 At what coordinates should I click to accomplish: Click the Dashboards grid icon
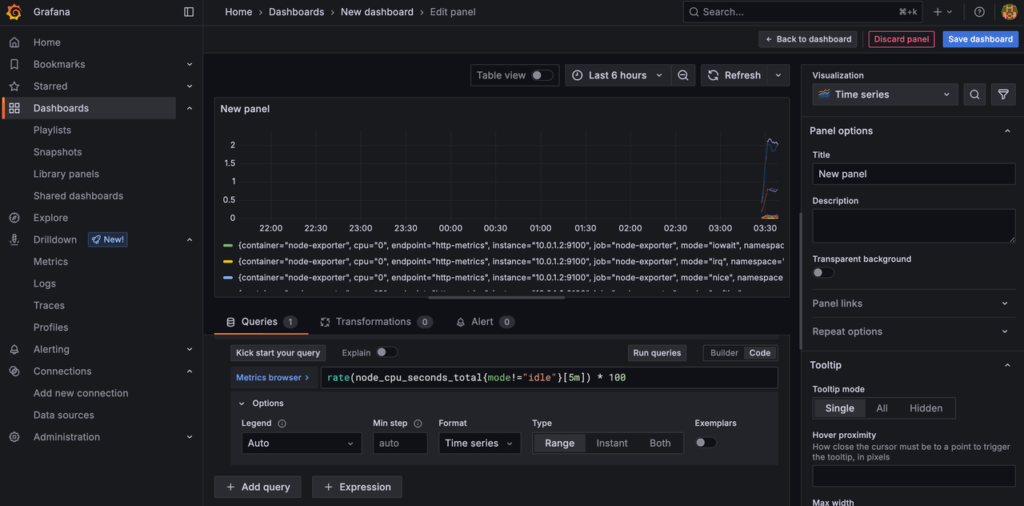click(14, 108)
